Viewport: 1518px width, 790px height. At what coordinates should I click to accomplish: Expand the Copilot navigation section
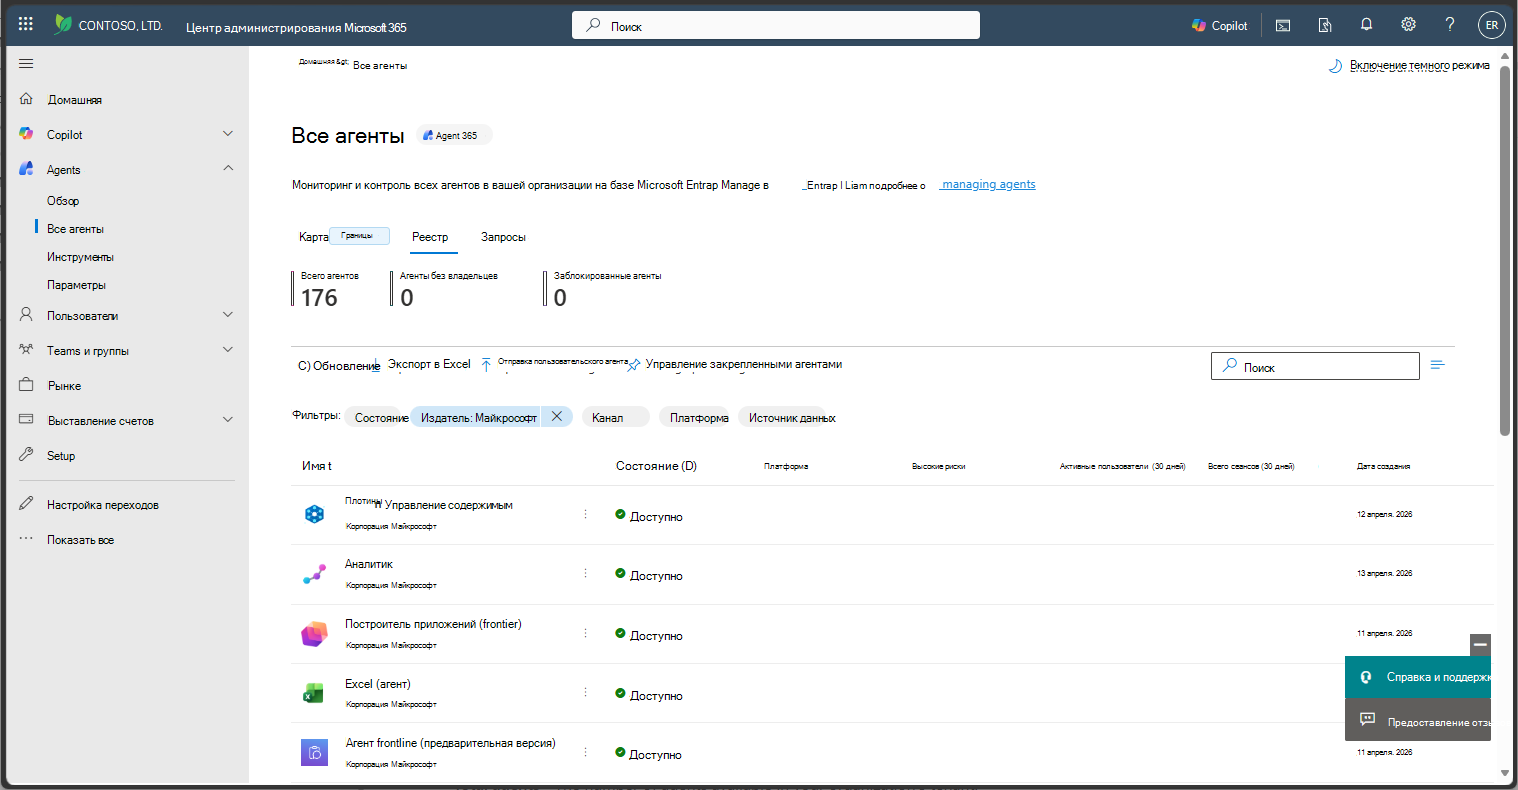coord(228,134)
